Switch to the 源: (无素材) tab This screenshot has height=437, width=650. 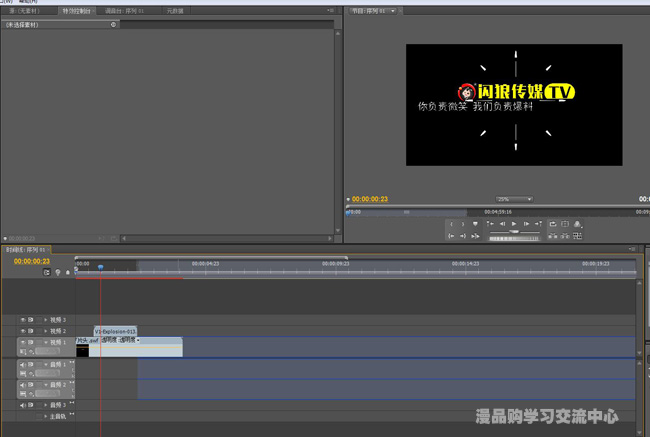(24, 11)
